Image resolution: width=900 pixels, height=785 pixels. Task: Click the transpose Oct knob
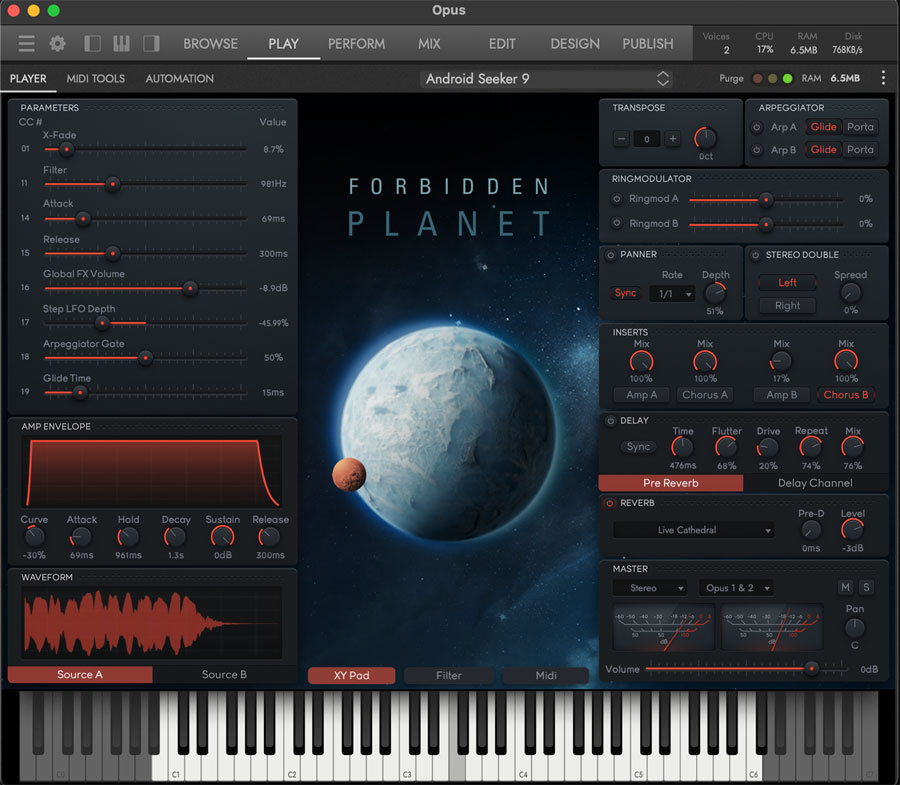pyautogui.click(x=705, y=138)
